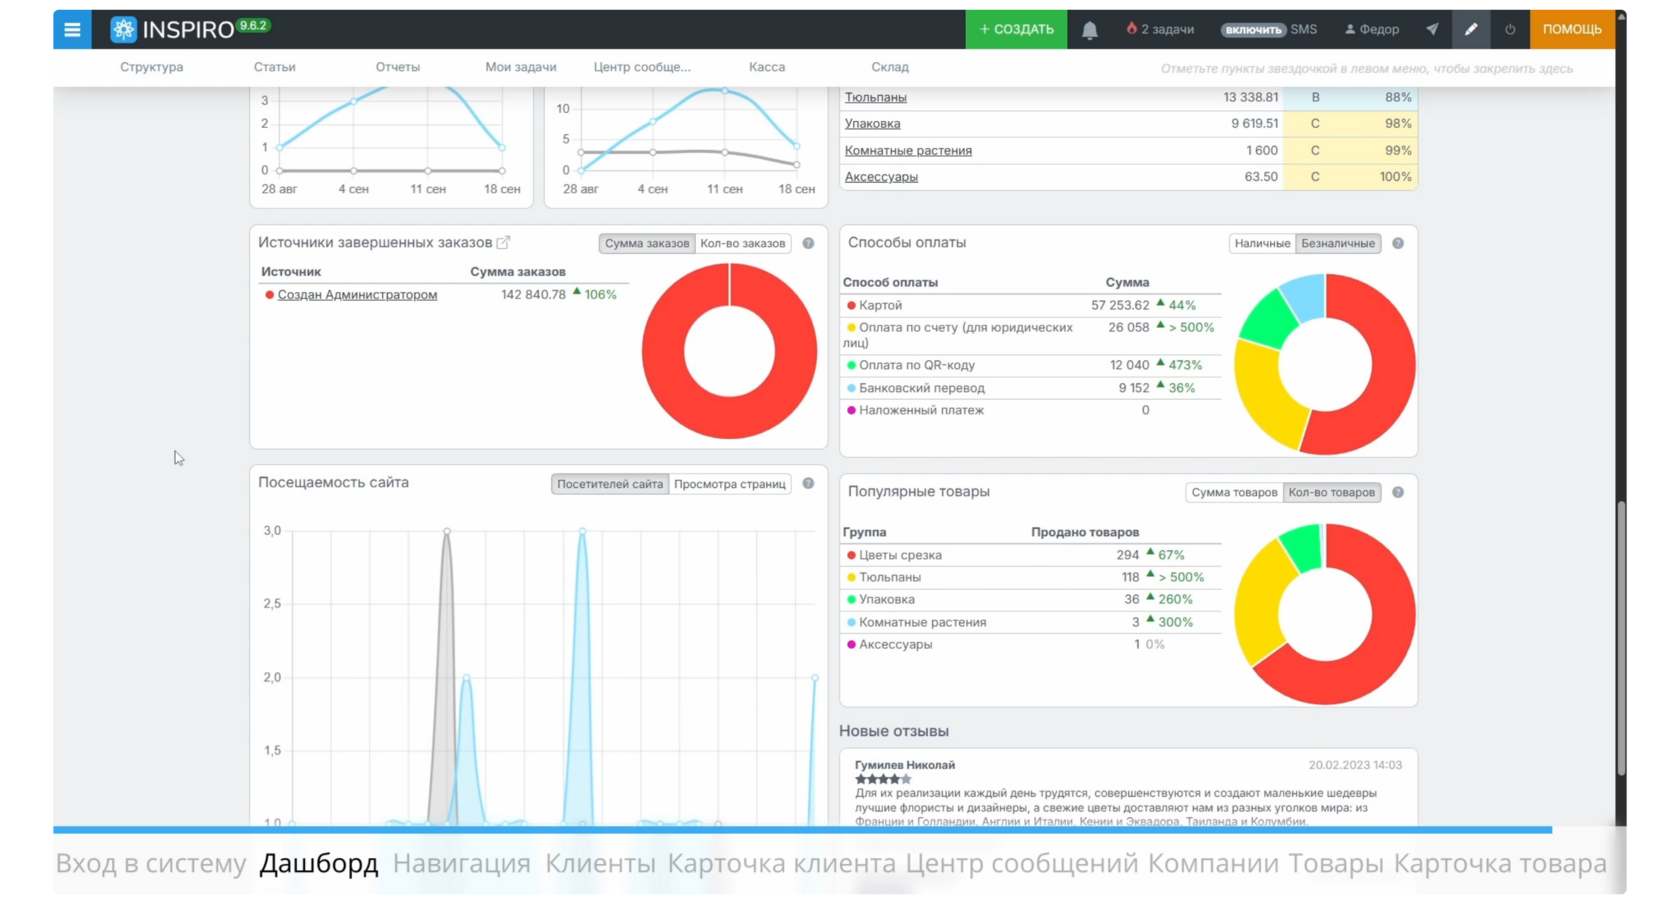Click the green СОЗДАТЬ button
Image resolution: width=1680 pixels, height=904 pixels.
(1016, 29)
